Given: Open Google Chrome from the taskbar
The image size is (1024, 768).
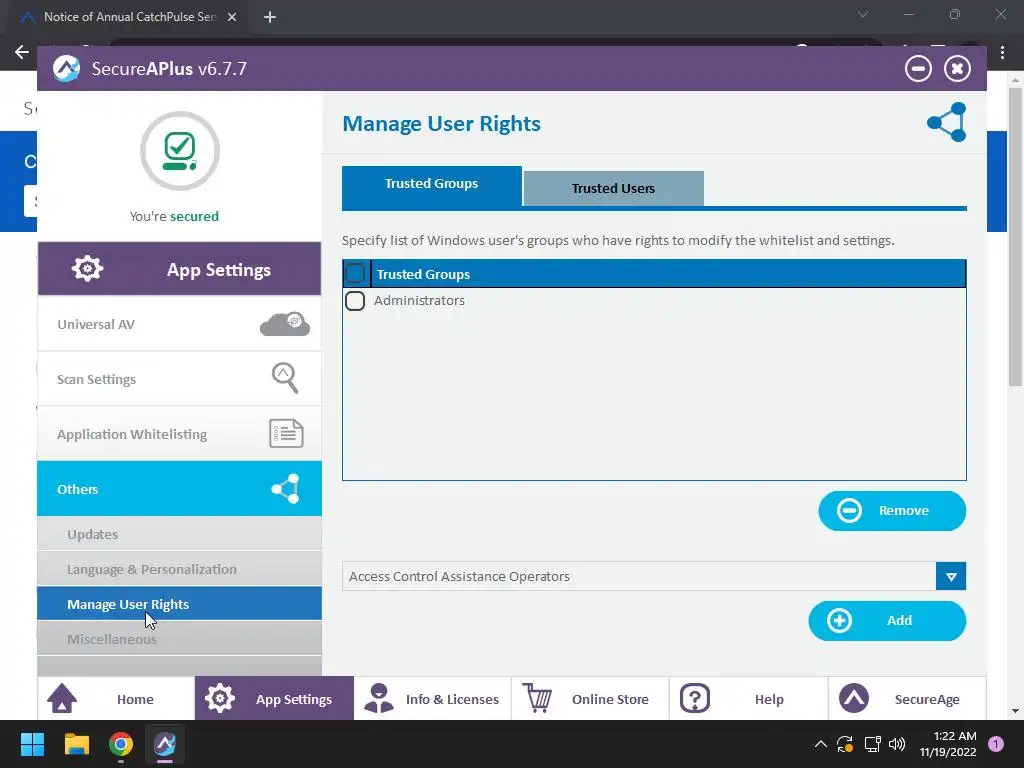Looking at the screenshot, I should coord(121,744).
